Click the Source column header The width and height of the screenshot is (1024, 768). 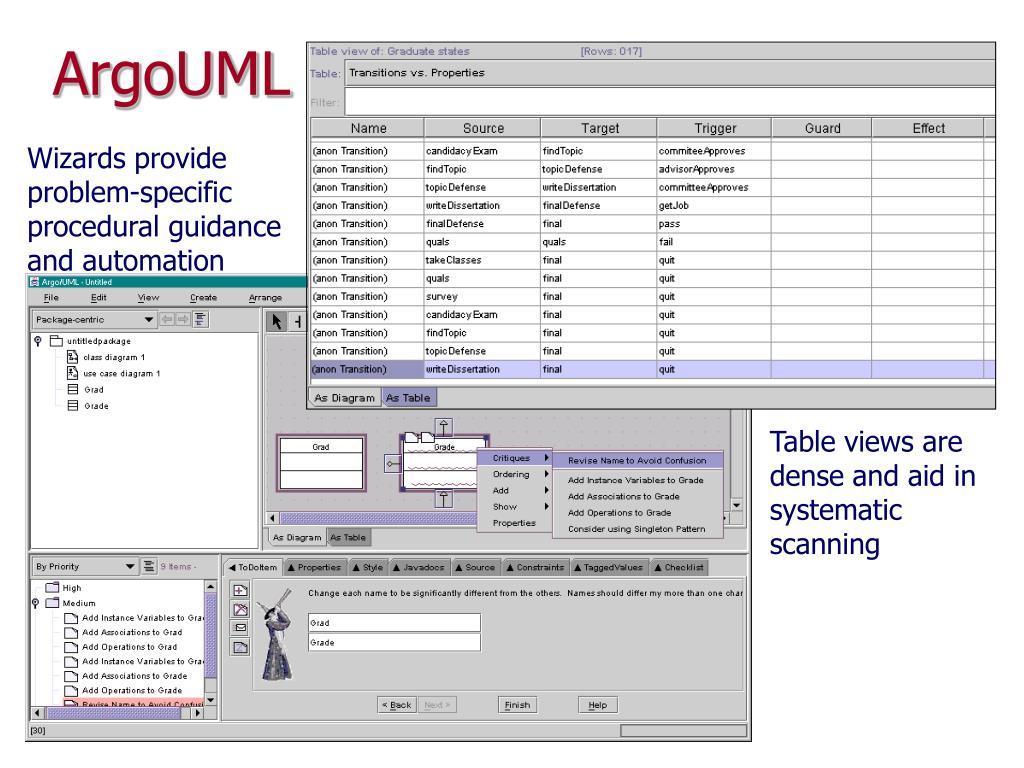(x=483, y=128)
